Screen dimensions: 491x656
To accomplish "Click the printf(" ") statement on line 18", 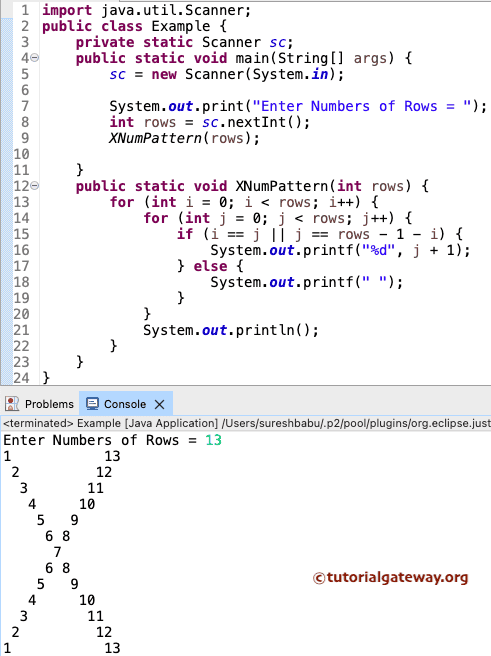I will pyautogui.click(x=307, y=282).
